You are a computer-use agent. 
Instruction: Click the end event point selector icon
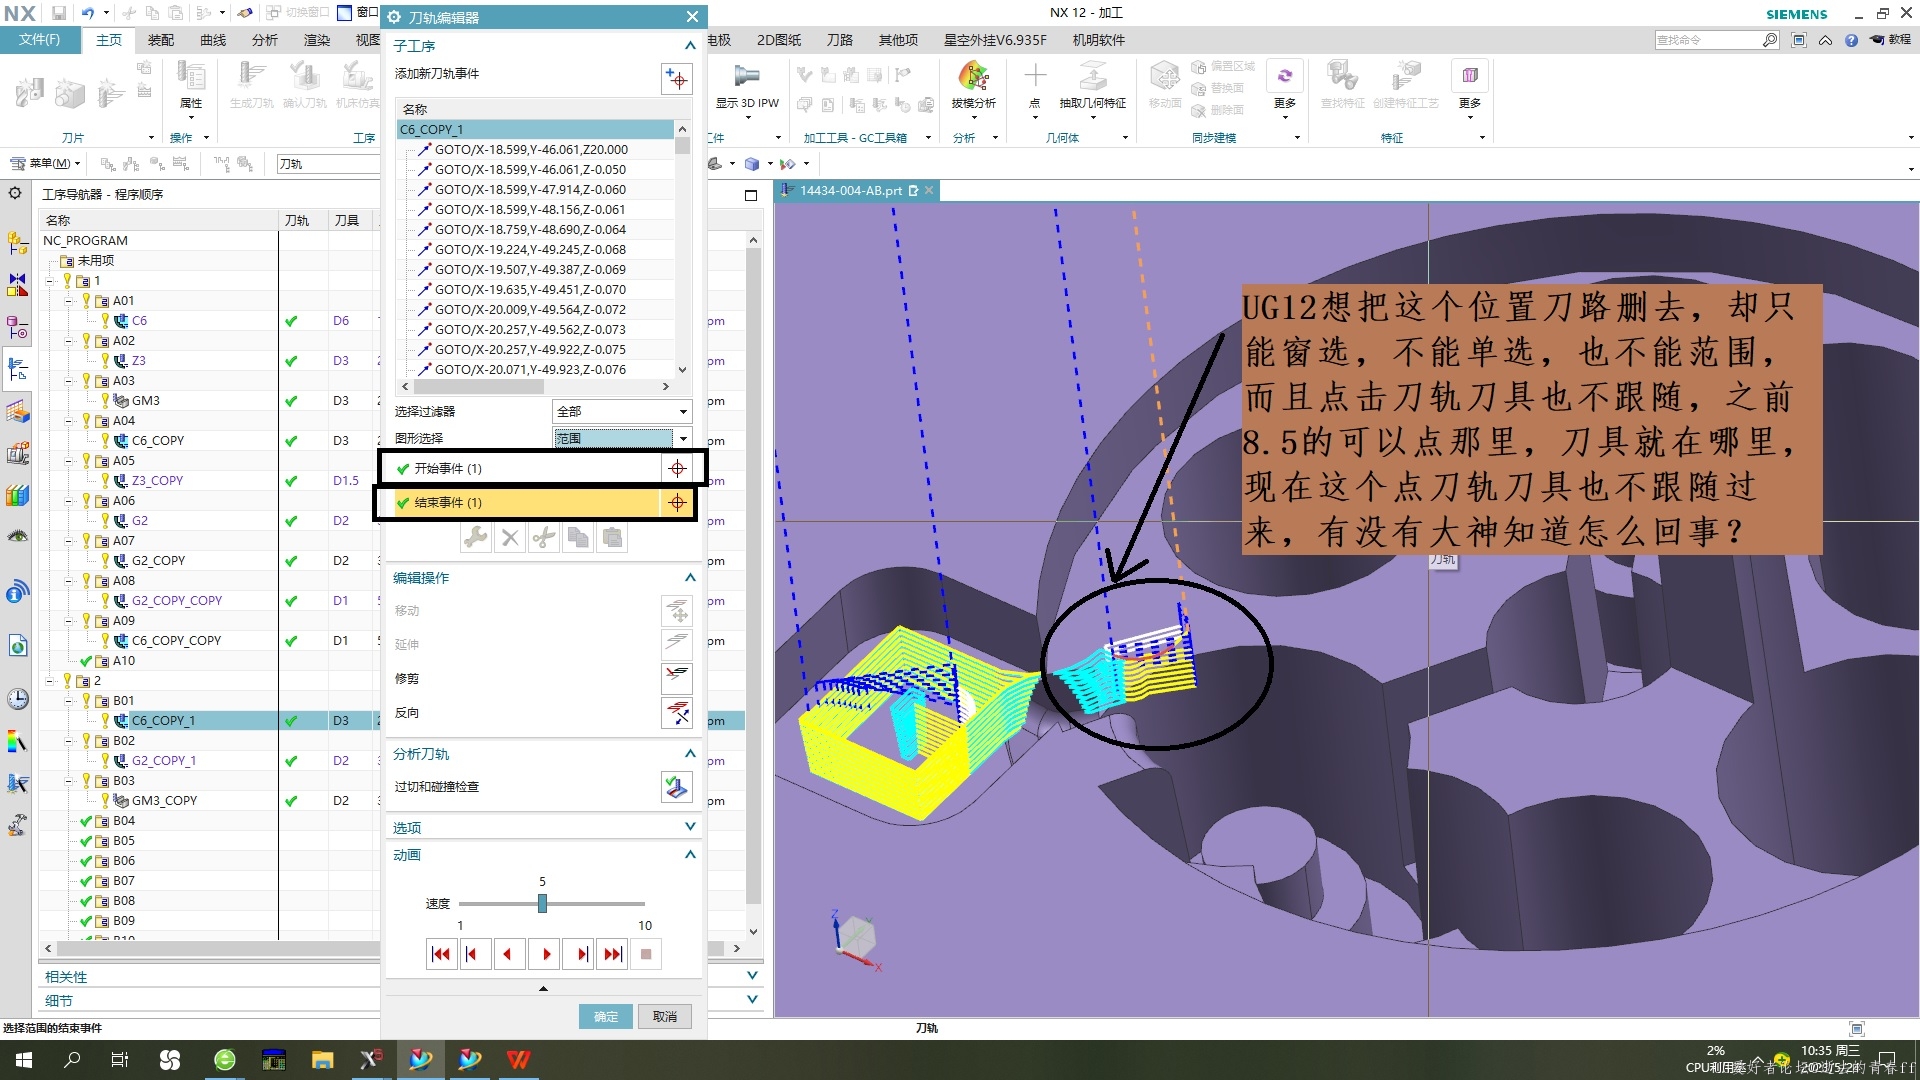click(x=677, y=502)
